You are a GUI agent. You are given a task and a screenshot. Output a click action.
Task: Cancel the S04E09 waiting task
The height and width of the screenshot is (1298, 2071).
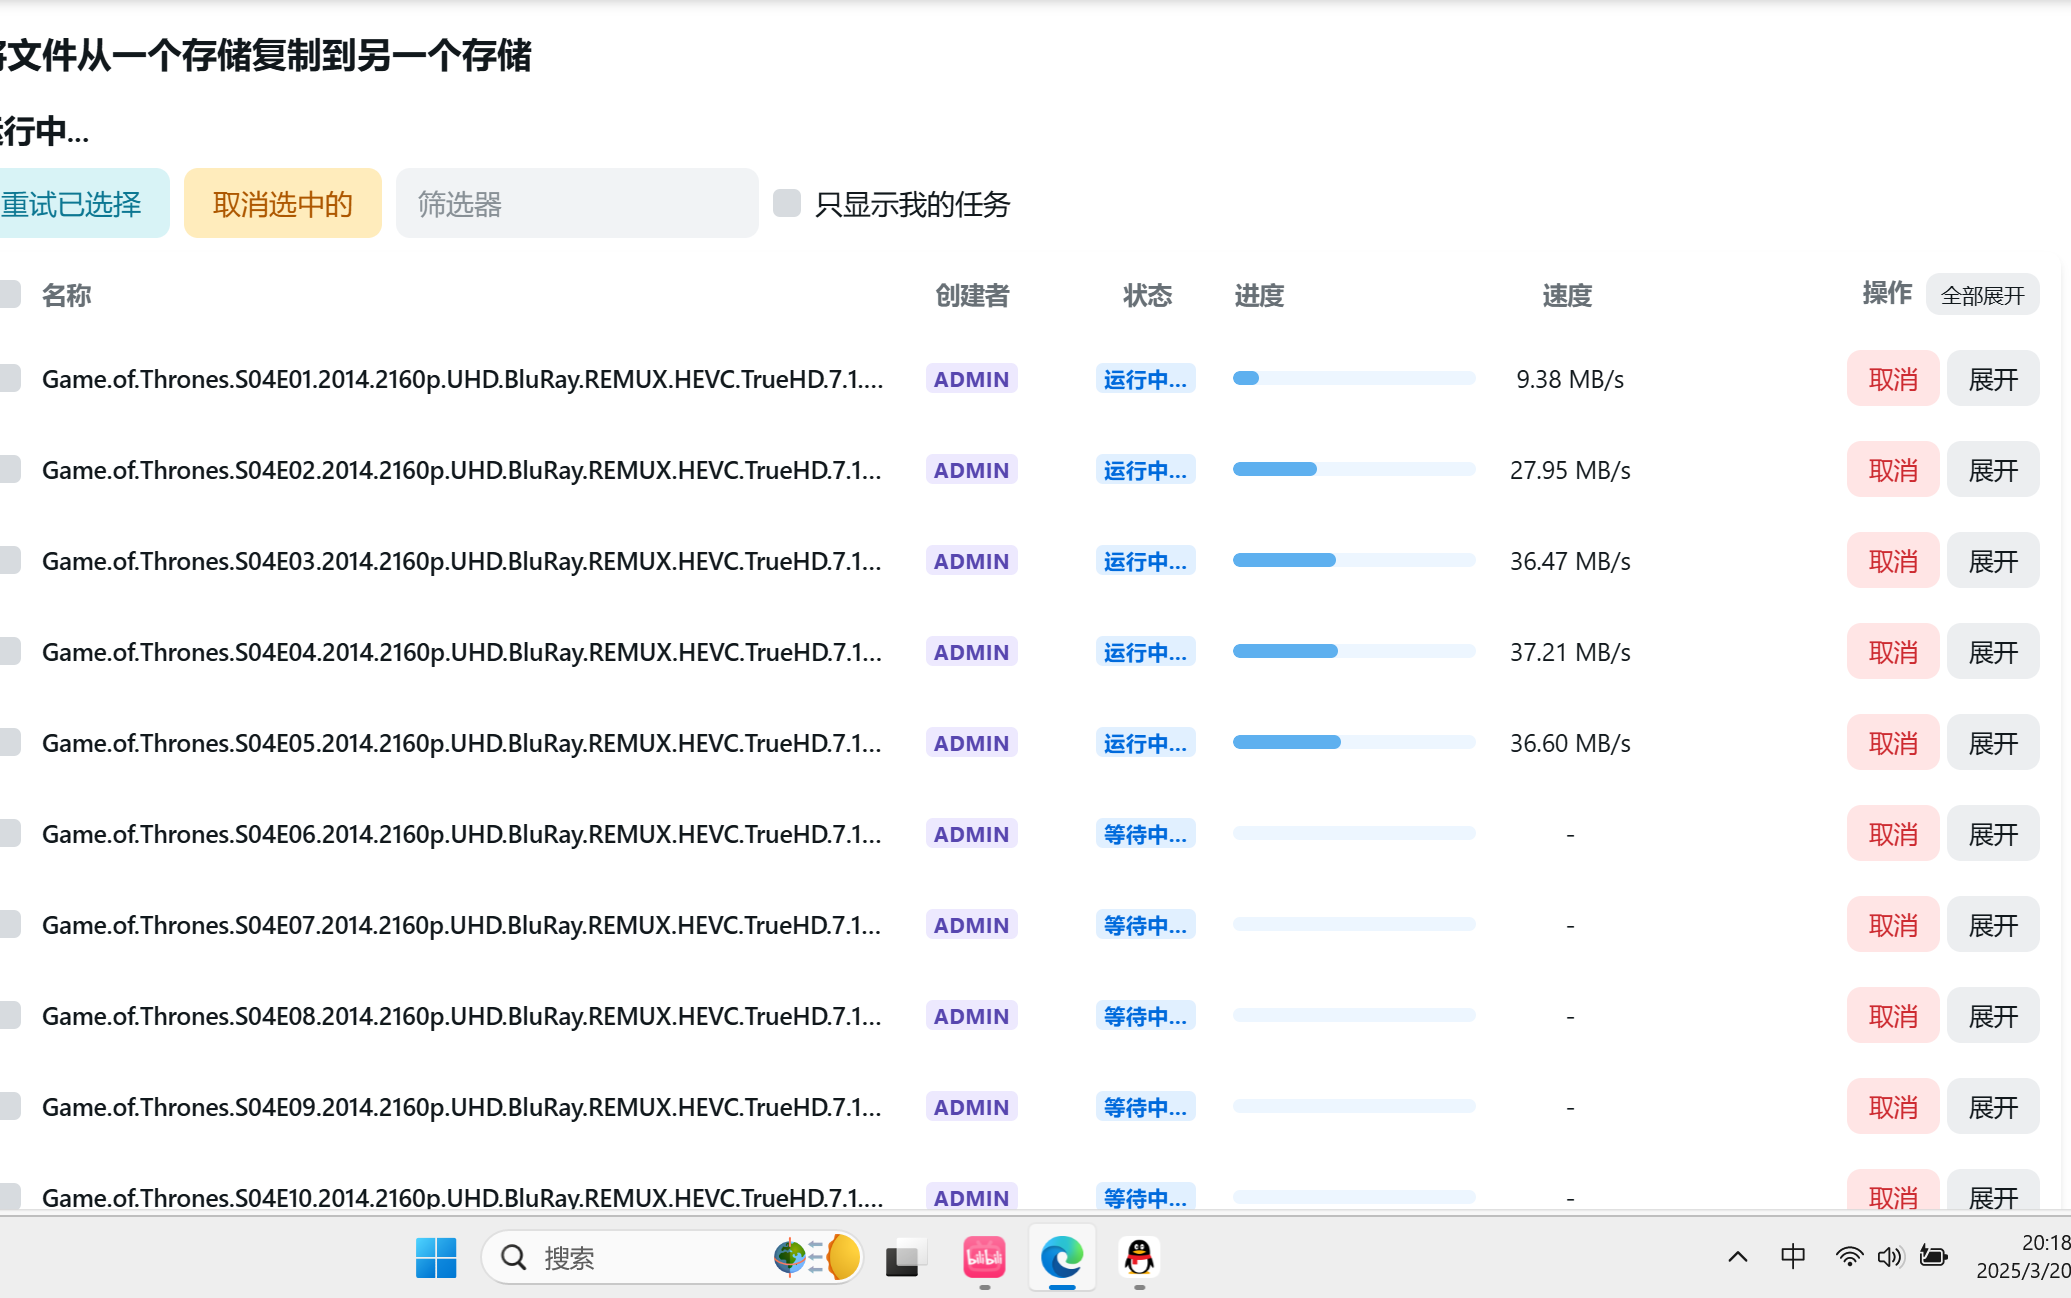[1893, 1107]
